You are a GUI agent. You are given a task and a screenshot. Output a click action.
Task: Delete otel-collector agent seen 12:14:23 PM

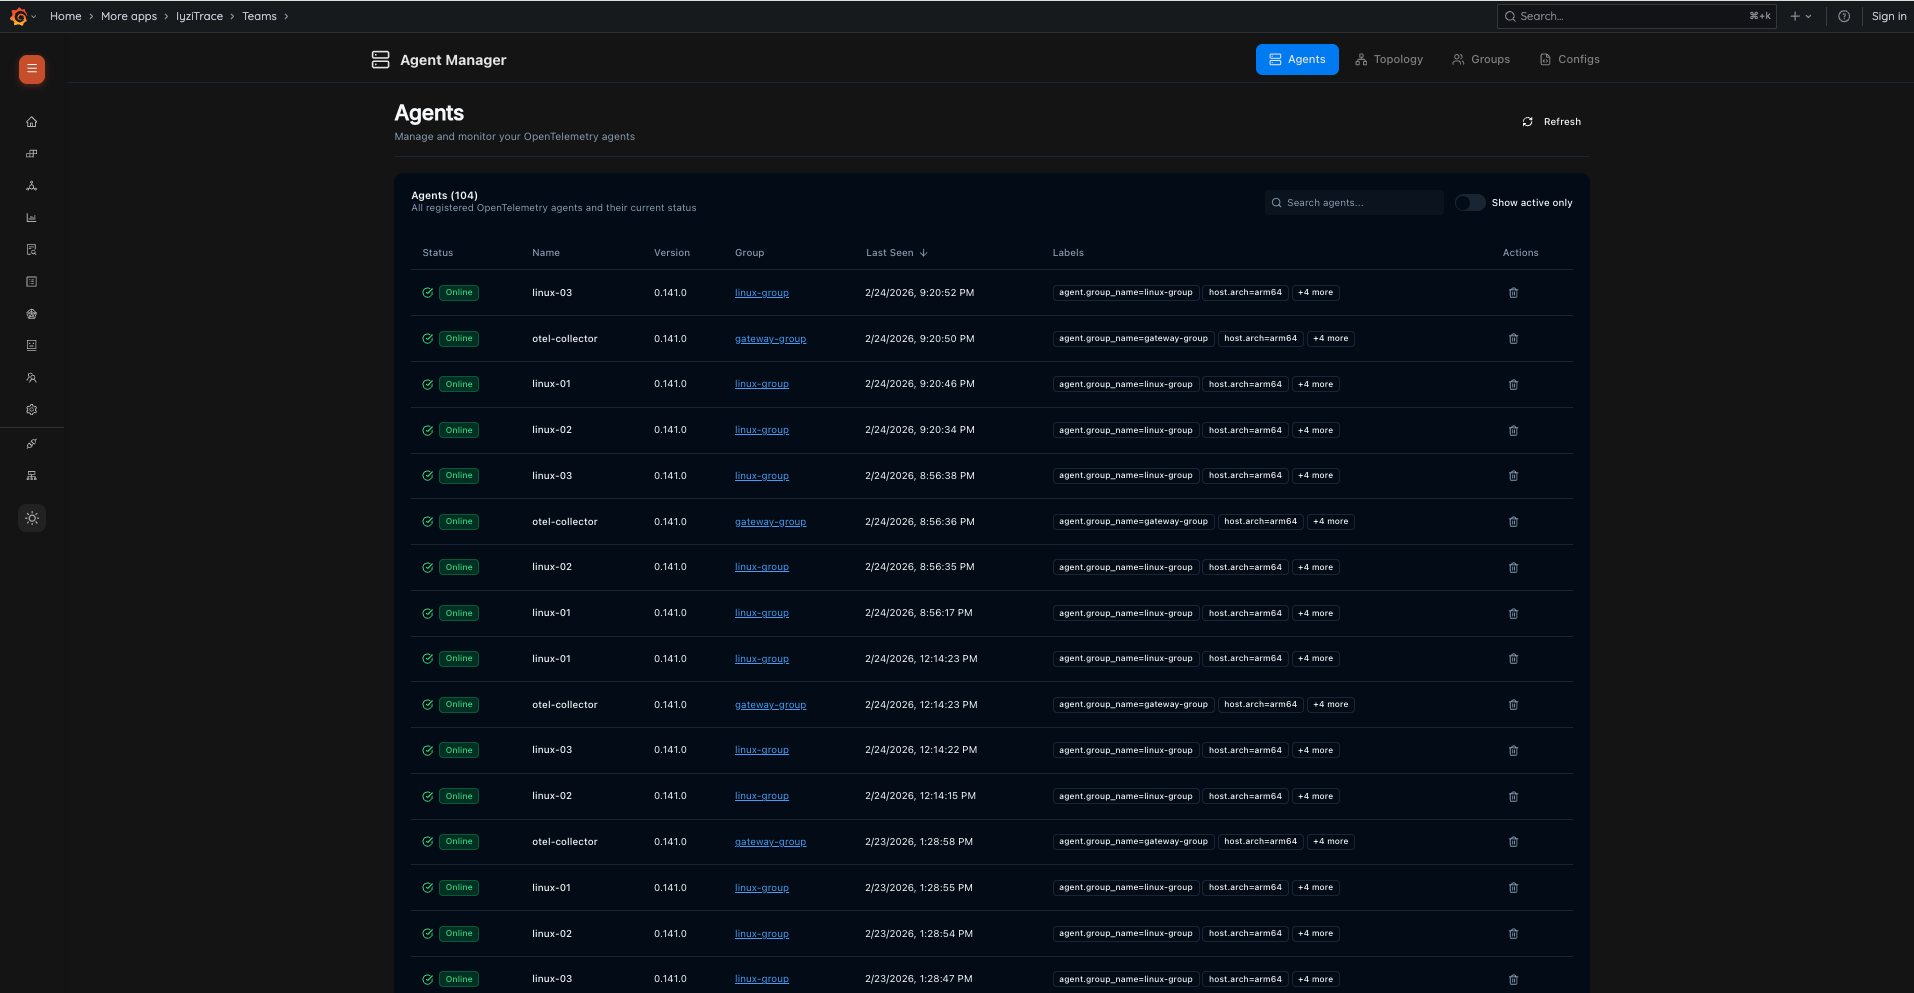pyautogui.click(x=1513, y=705)
